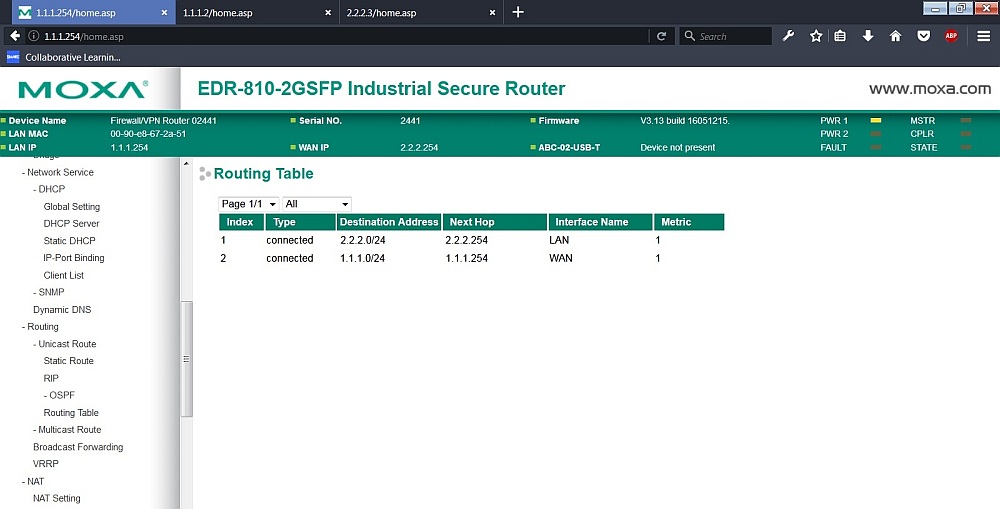
Task: Open a new tab with plus icon
Action: (x=518, y=12)
